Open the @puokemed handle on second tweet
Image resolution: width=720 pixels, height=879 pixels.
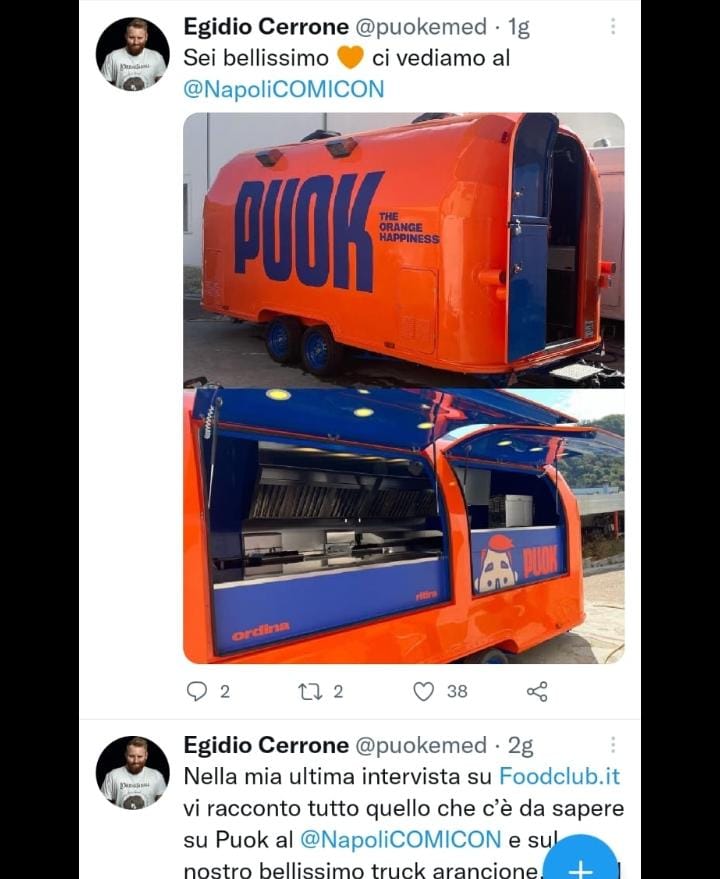tap(421, 745)
